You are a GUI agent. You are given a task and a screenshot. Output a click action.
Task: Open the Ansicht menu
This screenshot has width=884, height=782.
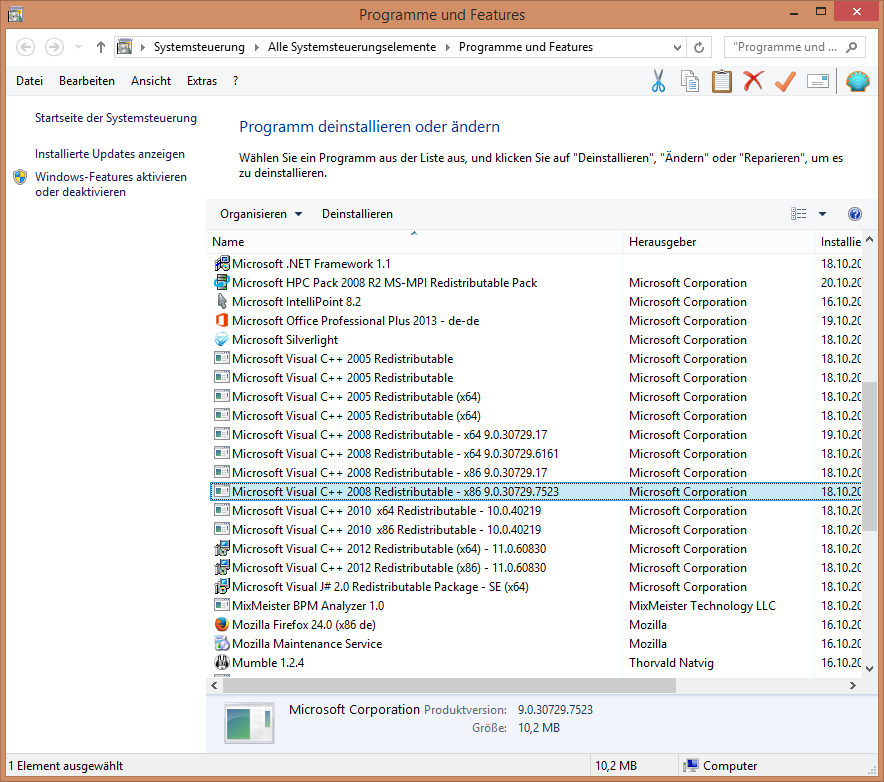151,81
